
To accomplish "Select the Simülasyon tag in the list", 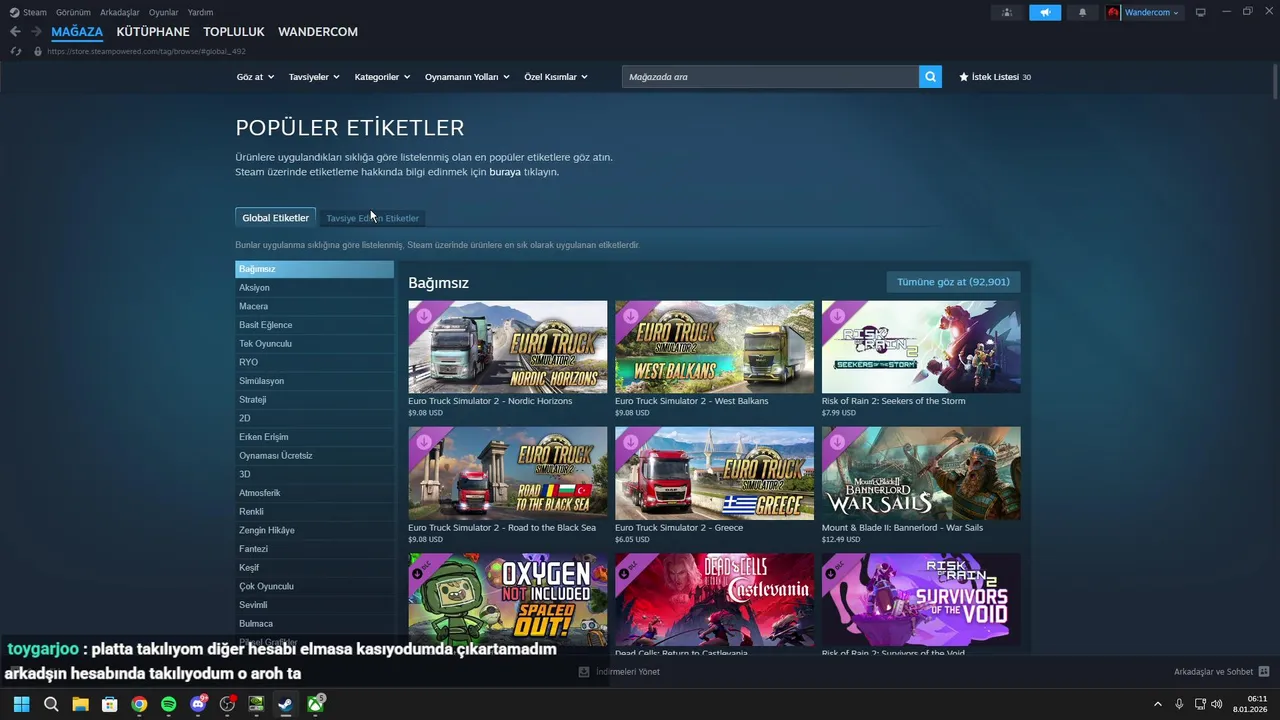I will [314, 381].
